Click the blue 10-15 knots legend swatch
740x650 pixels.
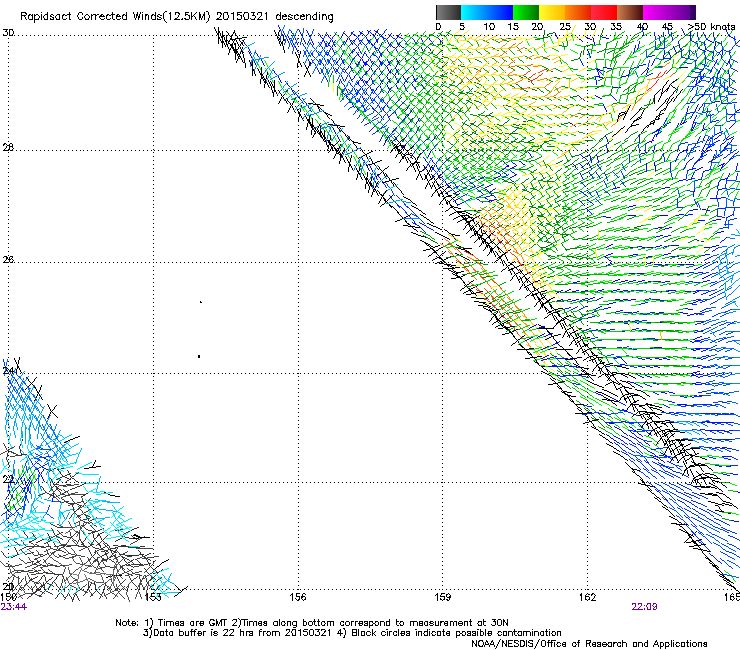(500, 12)
